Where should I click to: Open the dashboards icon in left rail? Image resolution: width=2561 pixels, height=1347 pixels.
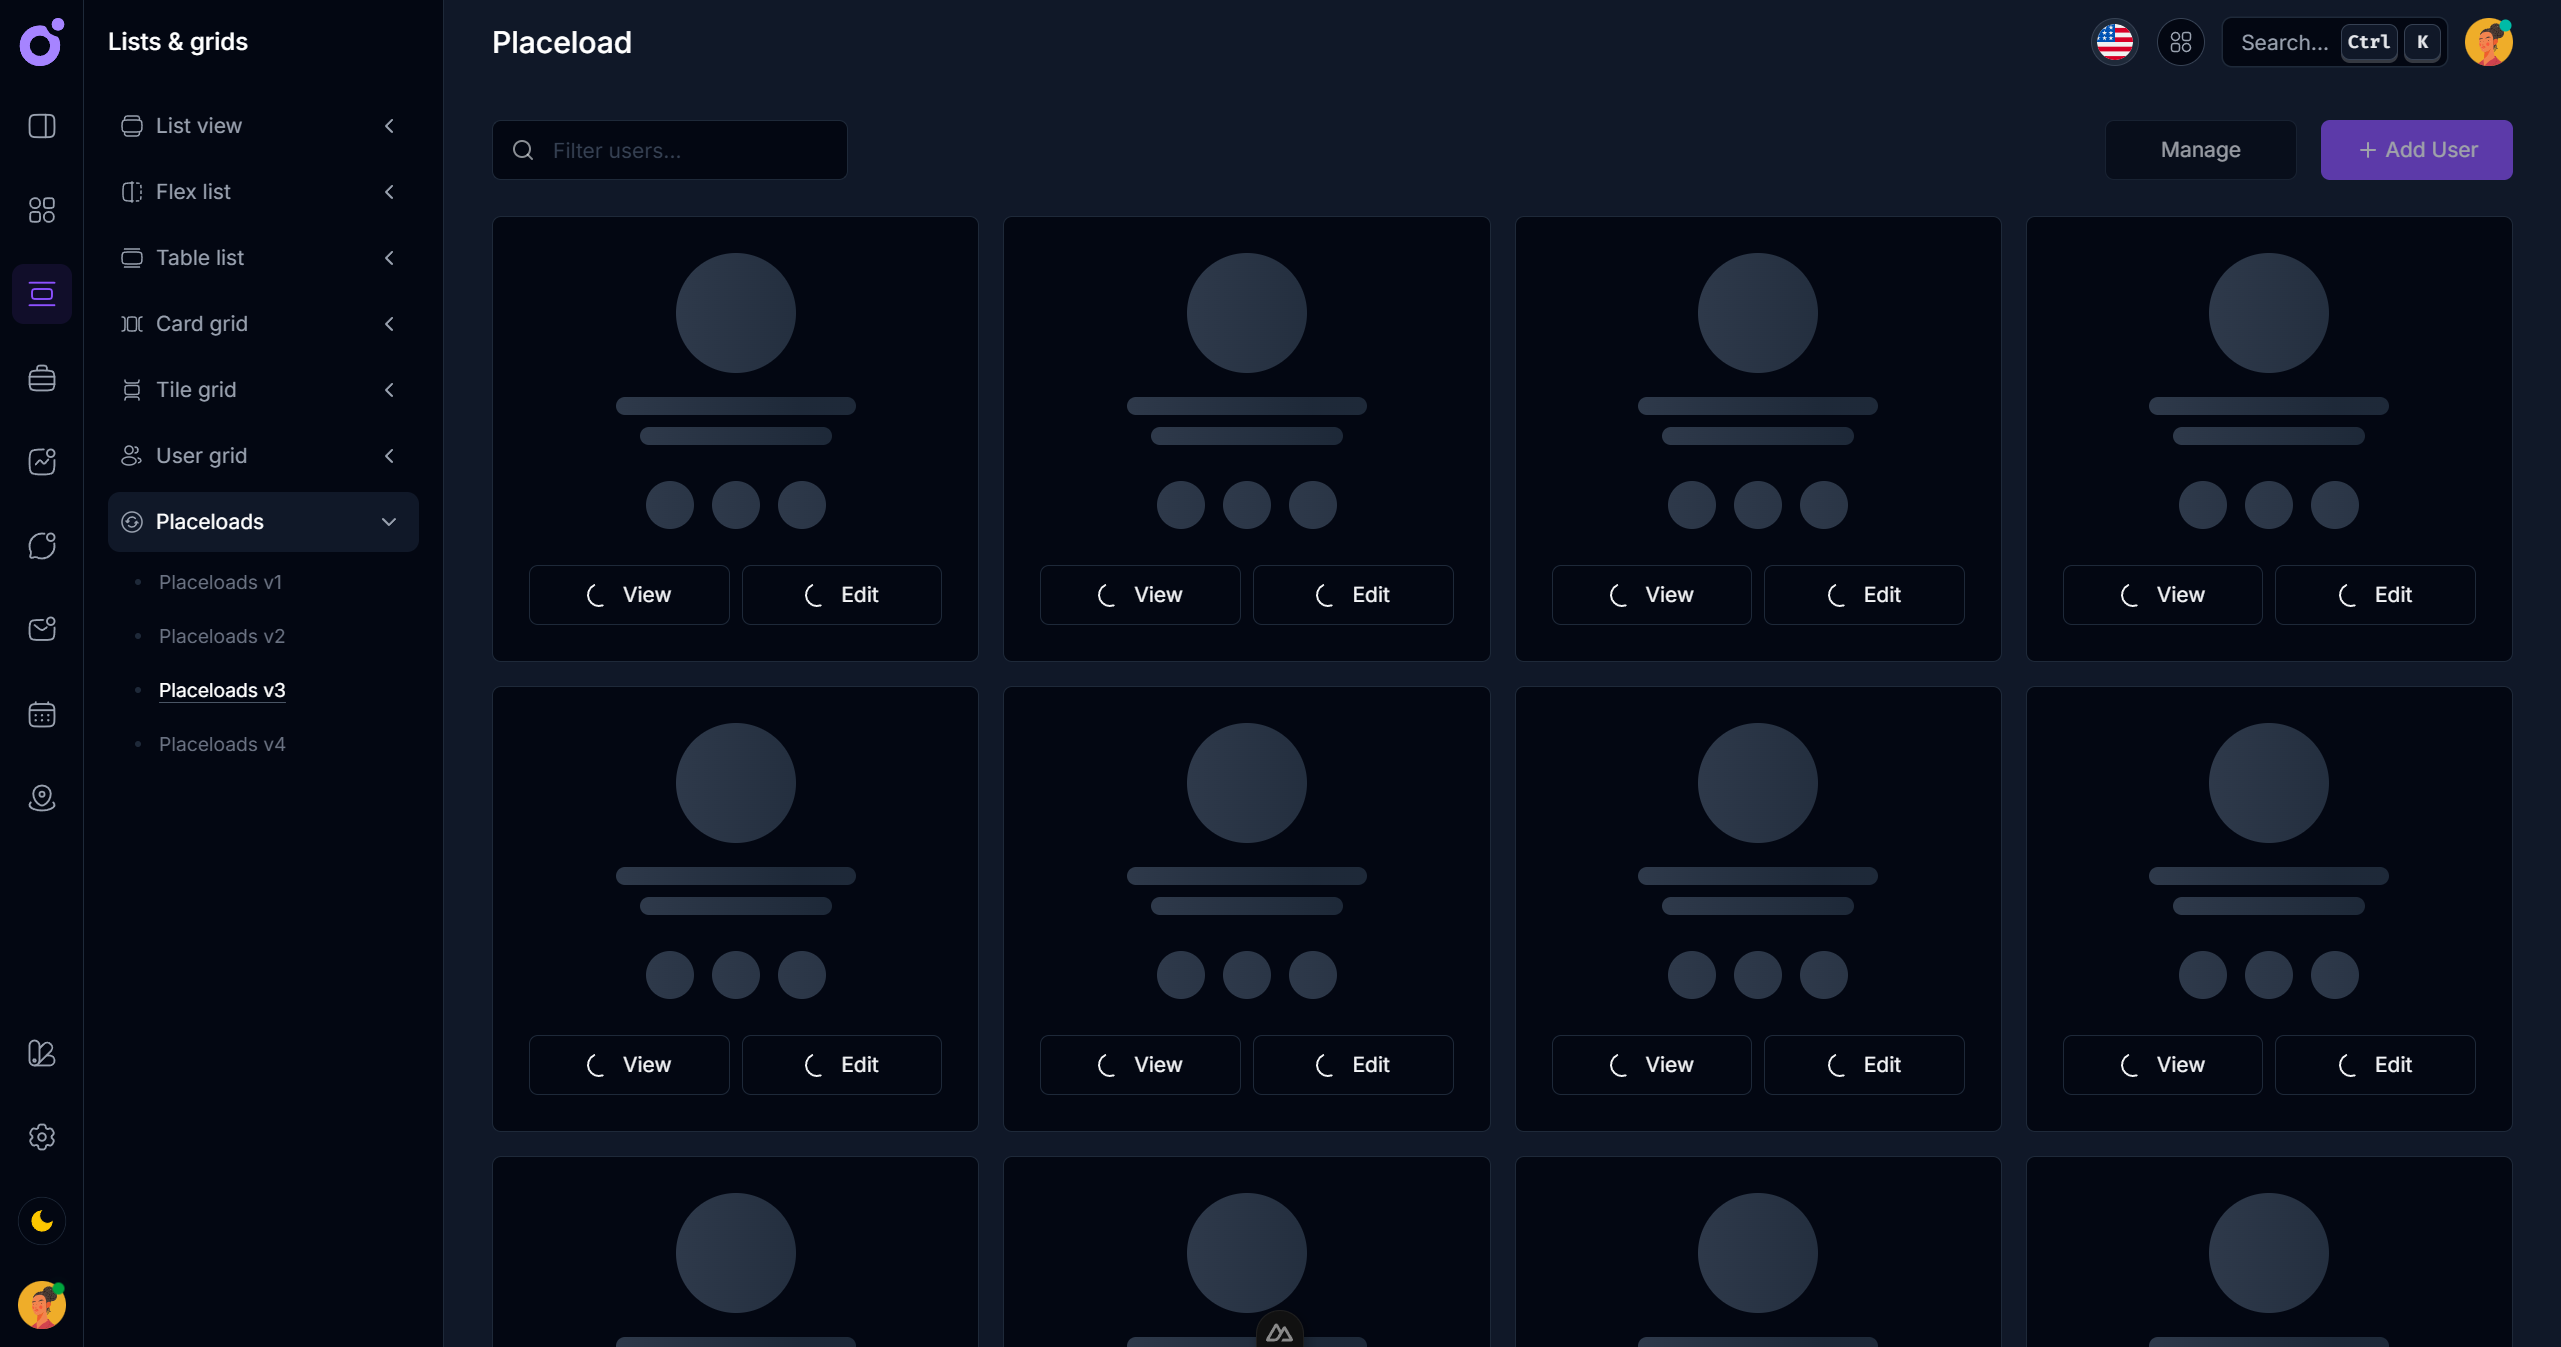pos(42,210)
